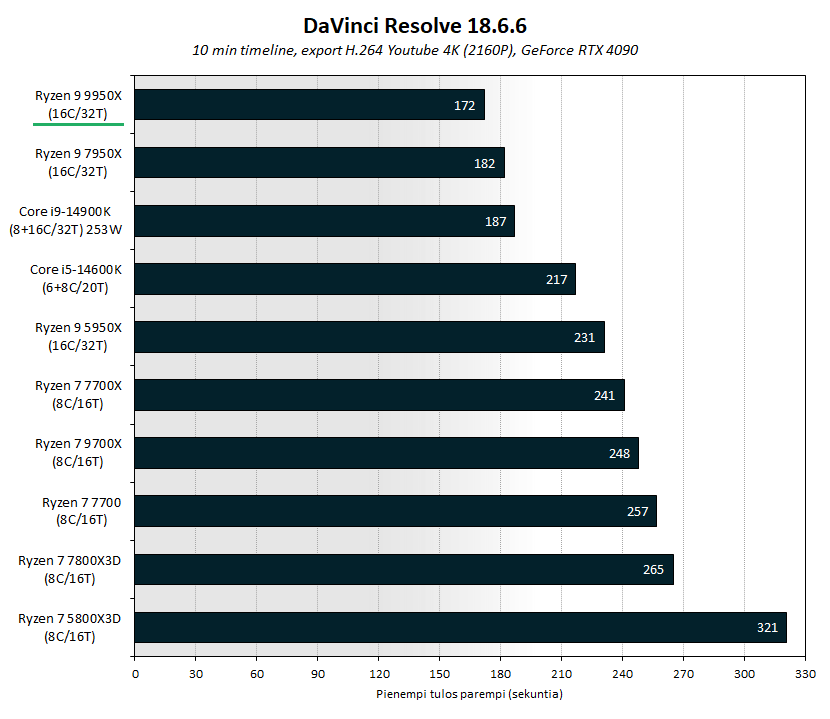830x719 pixels.
Task: Select the axis tick label '300'
Action: coord(744,674)
